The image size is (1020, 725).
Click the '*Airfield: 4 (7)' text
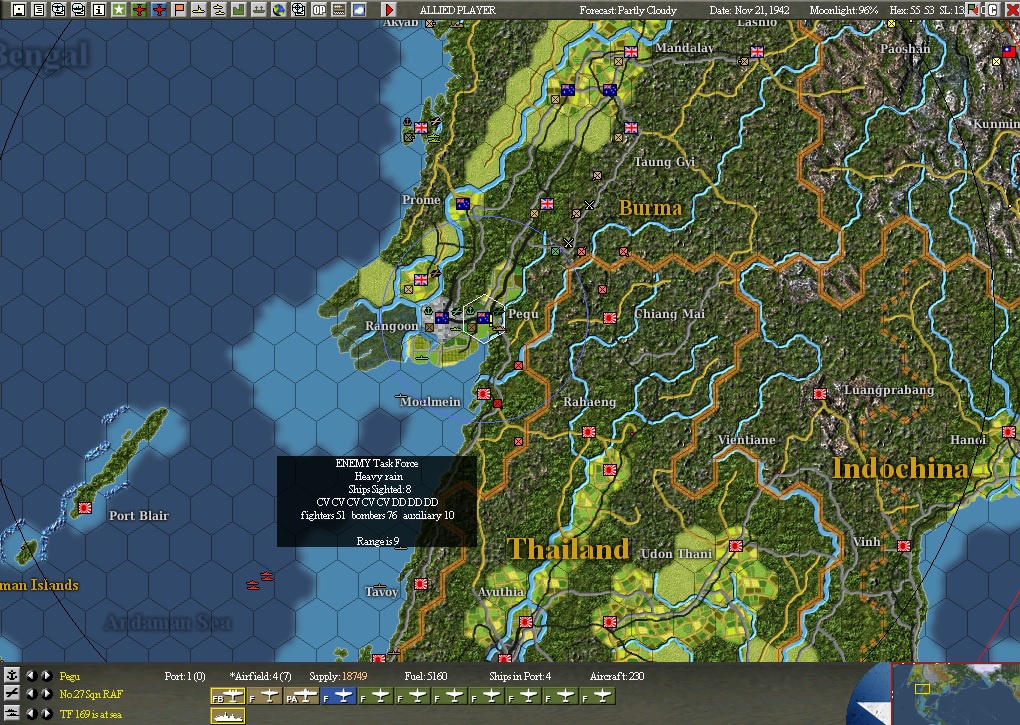[x=260, y=676]
